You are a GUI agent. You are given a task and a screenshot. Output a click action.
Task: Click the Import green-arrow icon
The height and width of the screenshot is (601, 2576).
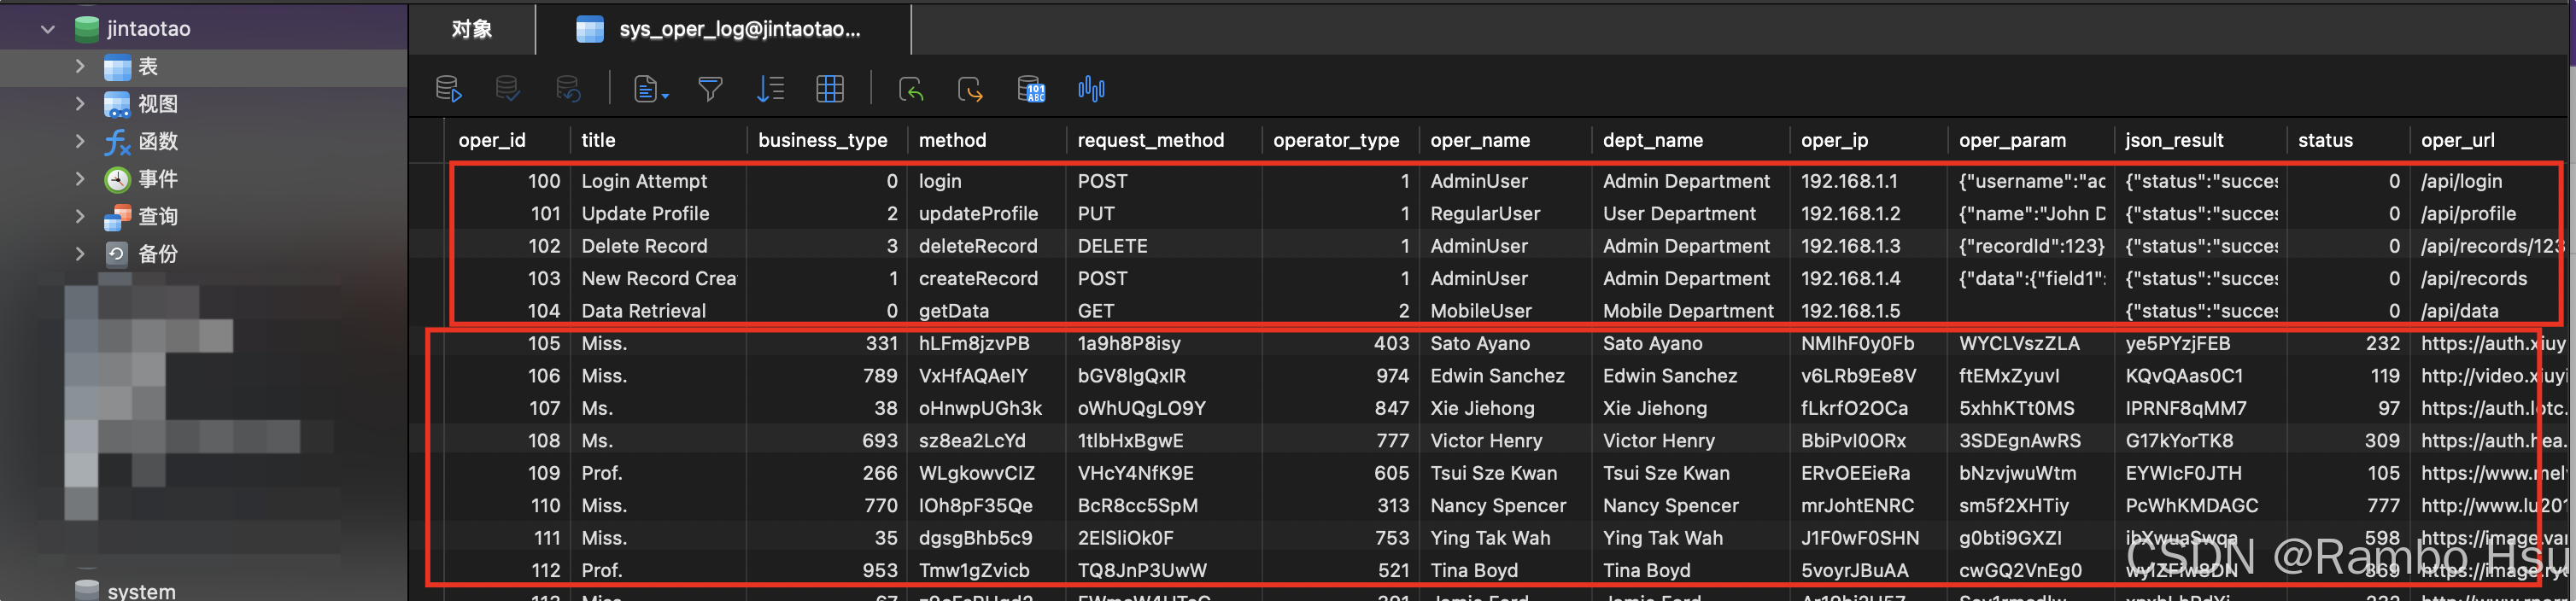click(x=911, y=89)
